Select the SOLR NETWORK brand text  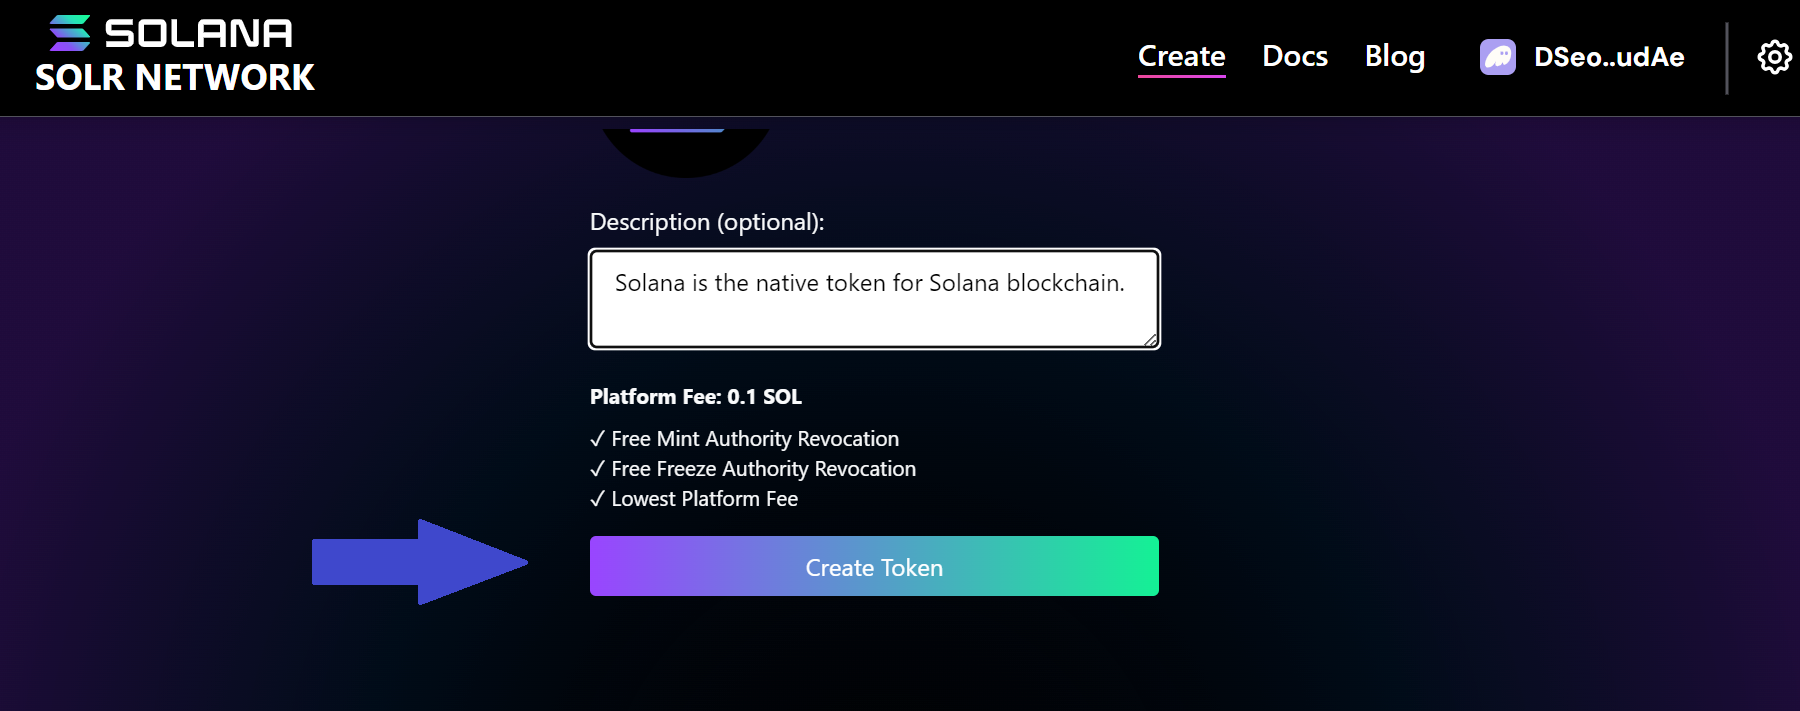click(x=174, y=77)
